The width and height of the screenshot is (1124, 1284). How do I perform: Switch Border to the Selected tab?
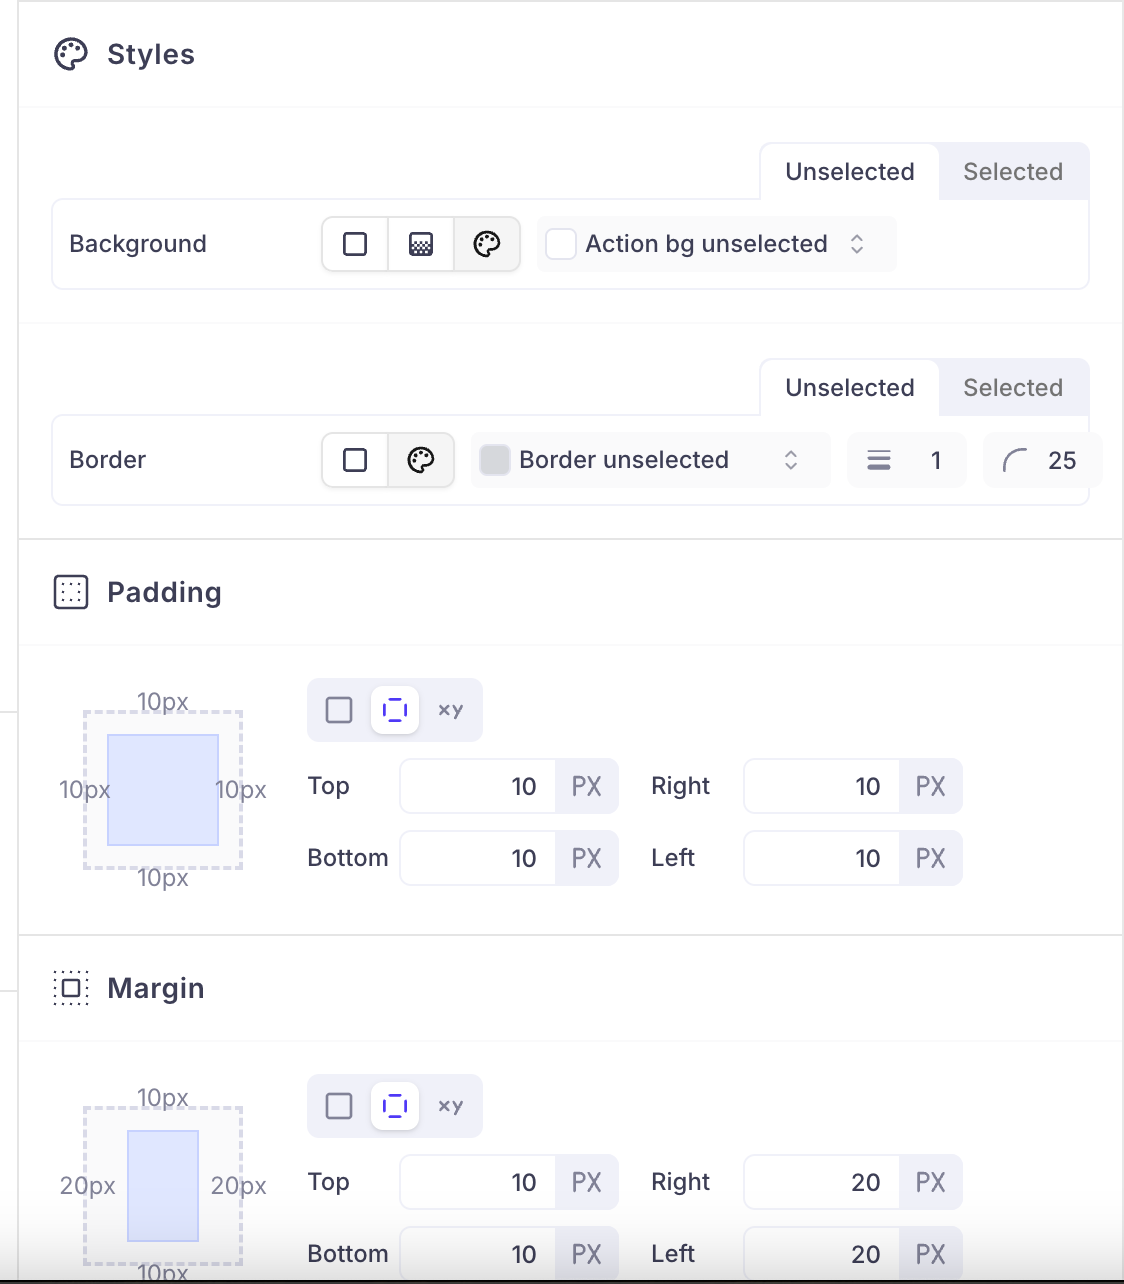point(1013,388)
